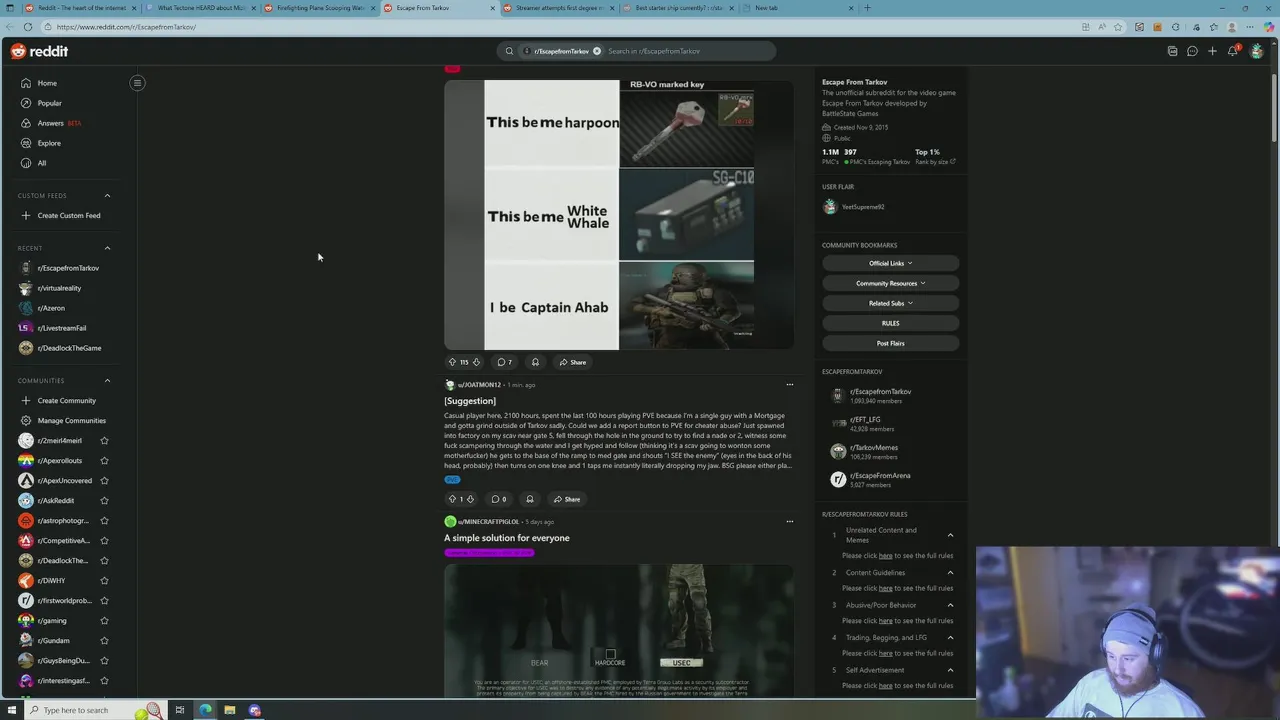The height and width of the screenshot is (720, 1280).
Task: Expand the Related Subs dropdown
Action: pos(890,303)
